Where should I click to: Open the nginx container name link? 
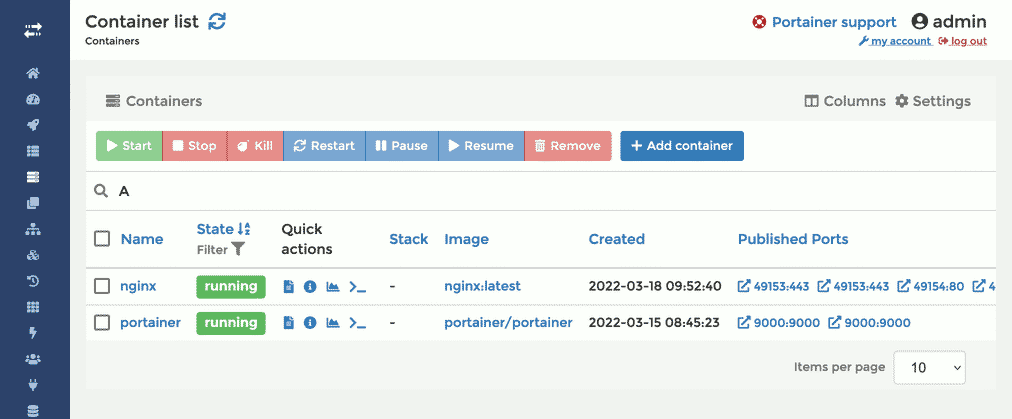(138, 286)
